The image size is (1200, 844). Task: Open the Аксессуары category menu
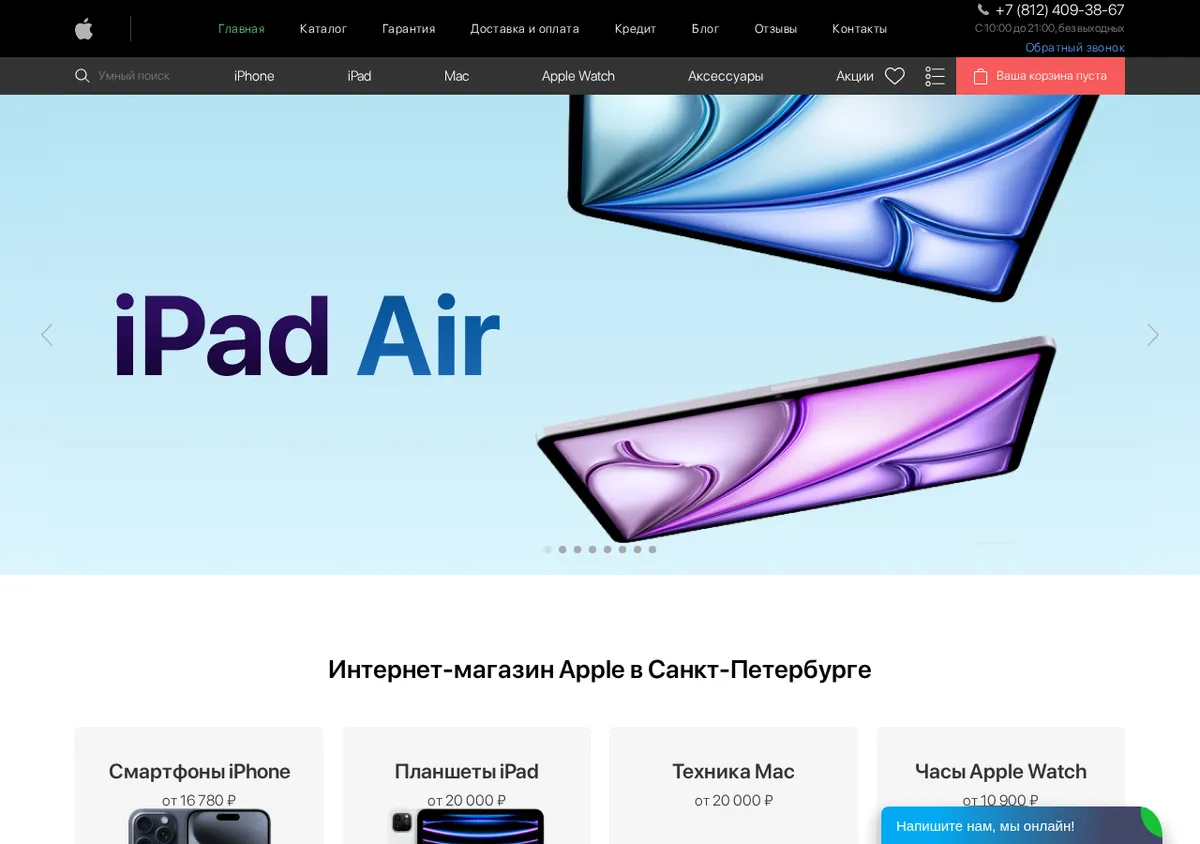click(726, 76)
